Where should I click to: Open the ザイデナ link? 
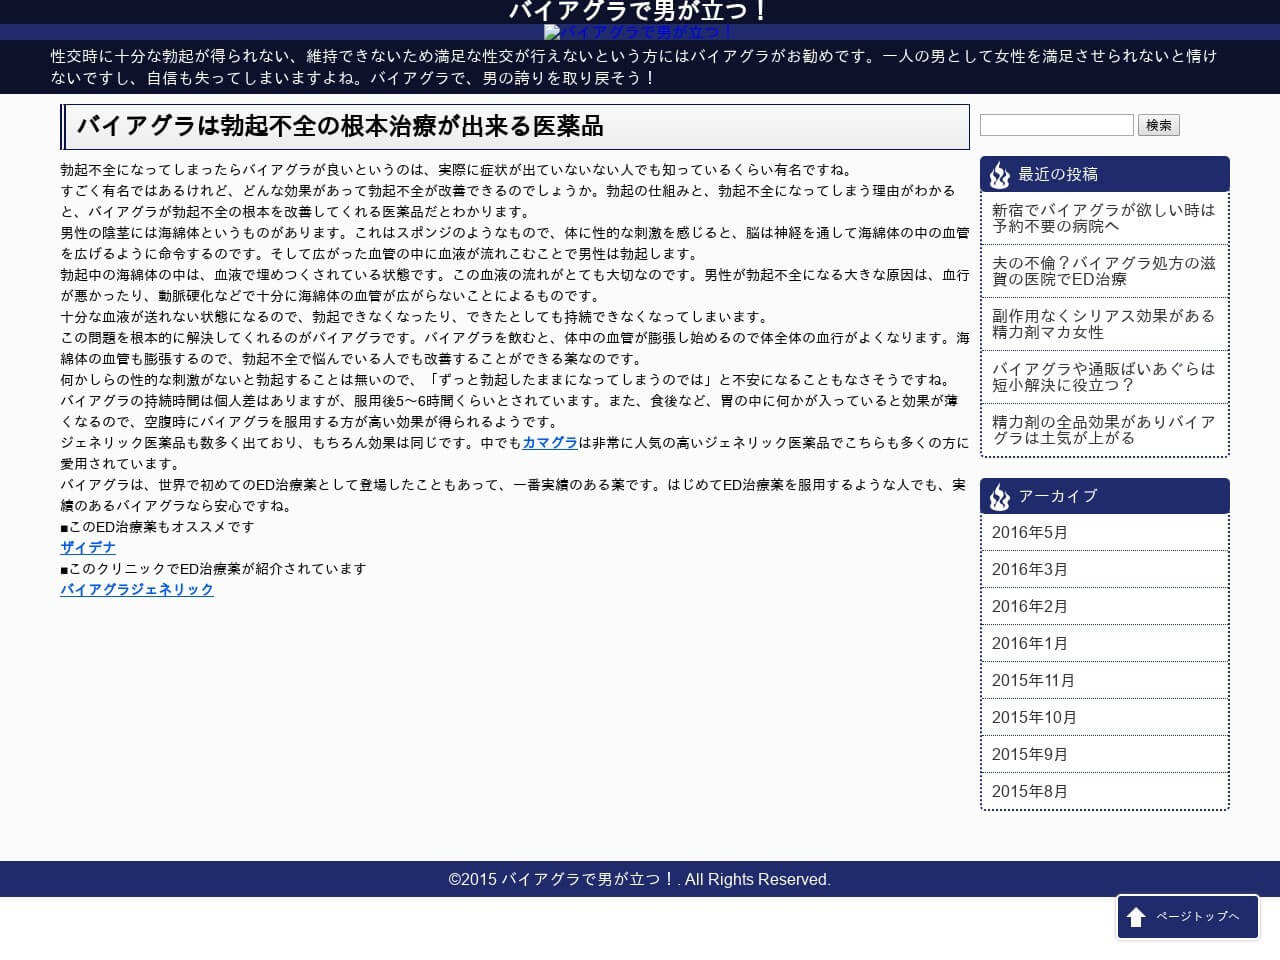tap(88, 547)
